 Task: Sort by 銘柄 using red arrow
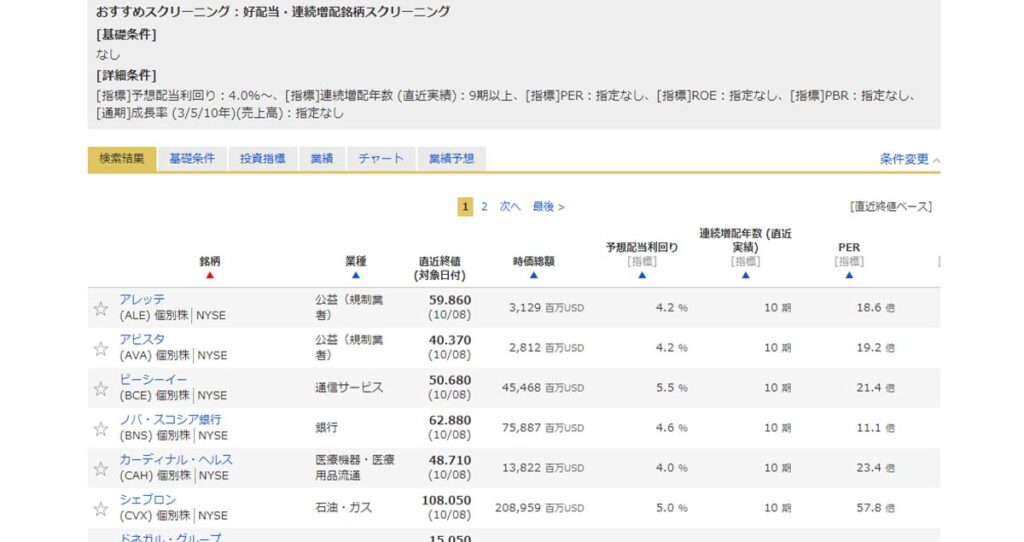tap(210, 276)
